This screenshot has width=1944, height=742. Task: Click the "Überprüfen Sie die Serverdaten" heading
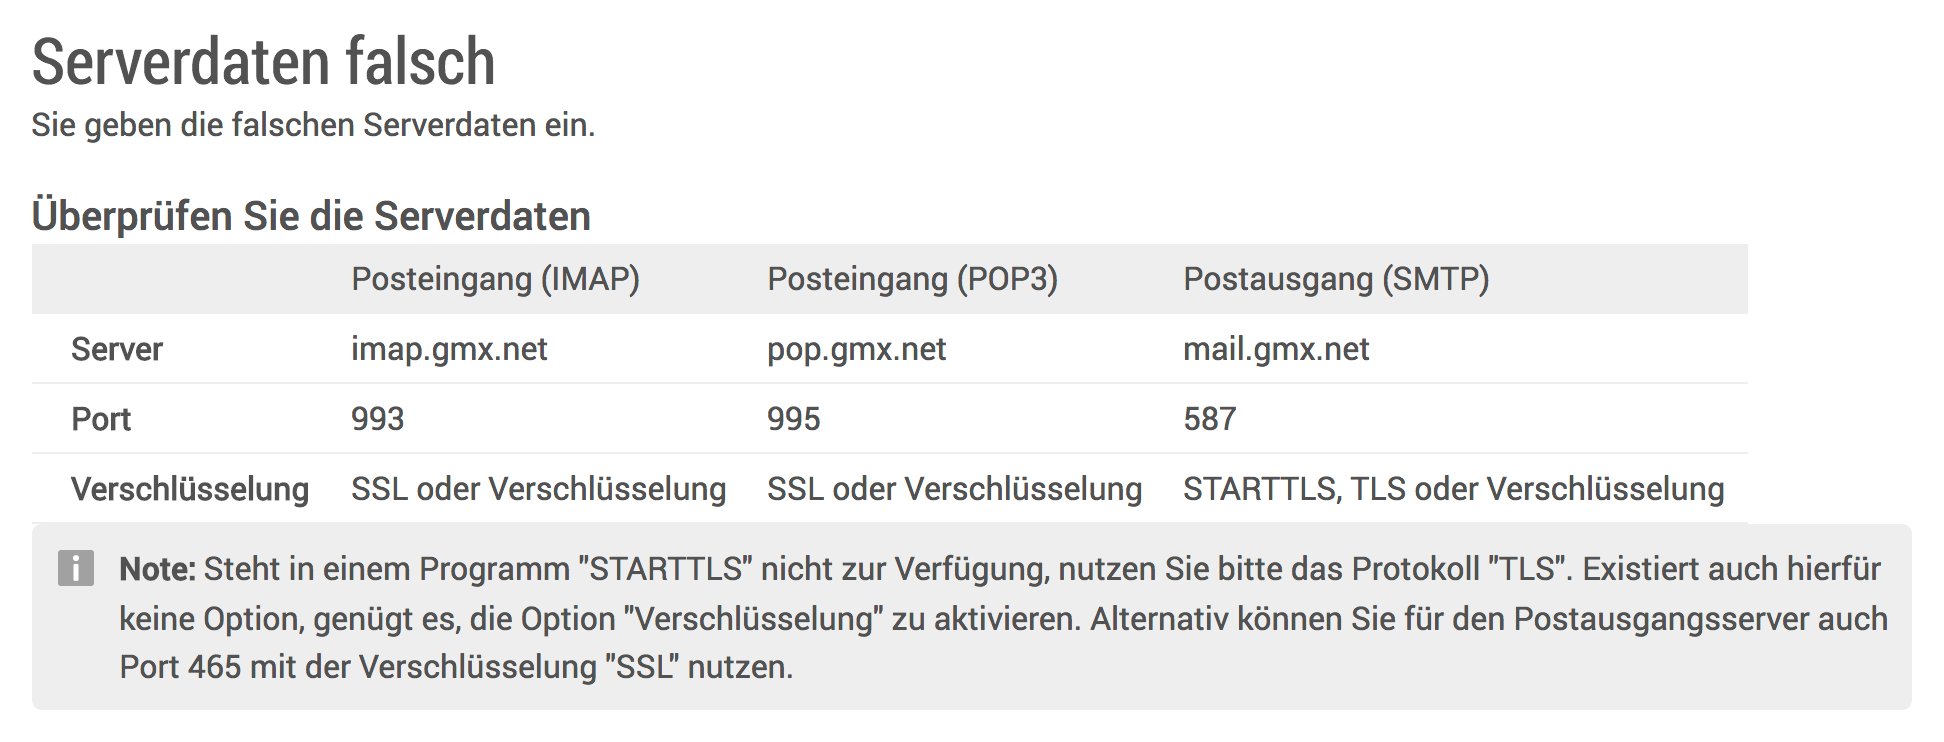click(311, 216)
